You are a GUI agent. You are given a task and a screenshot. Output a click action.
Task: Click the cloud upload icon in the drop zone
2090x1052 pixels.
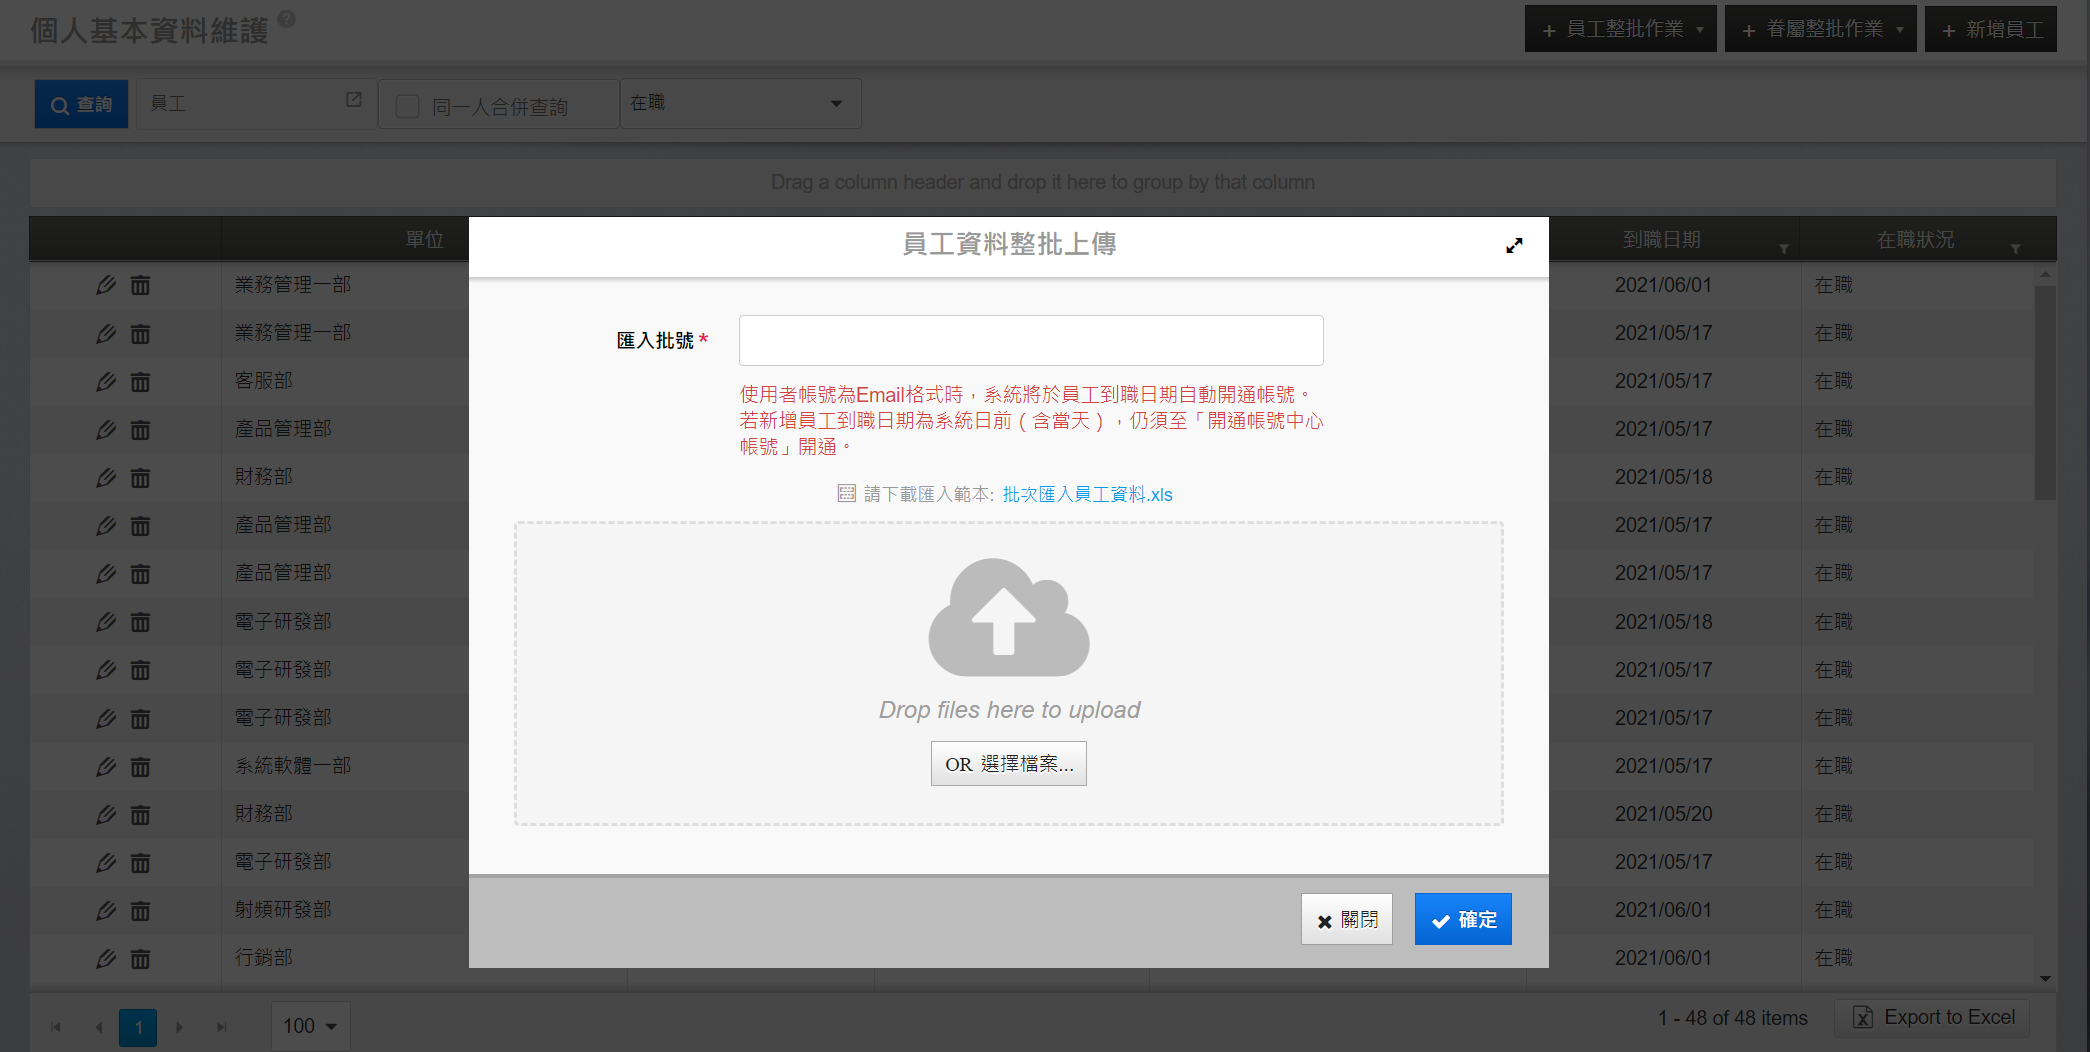(x=1008, y=618)
